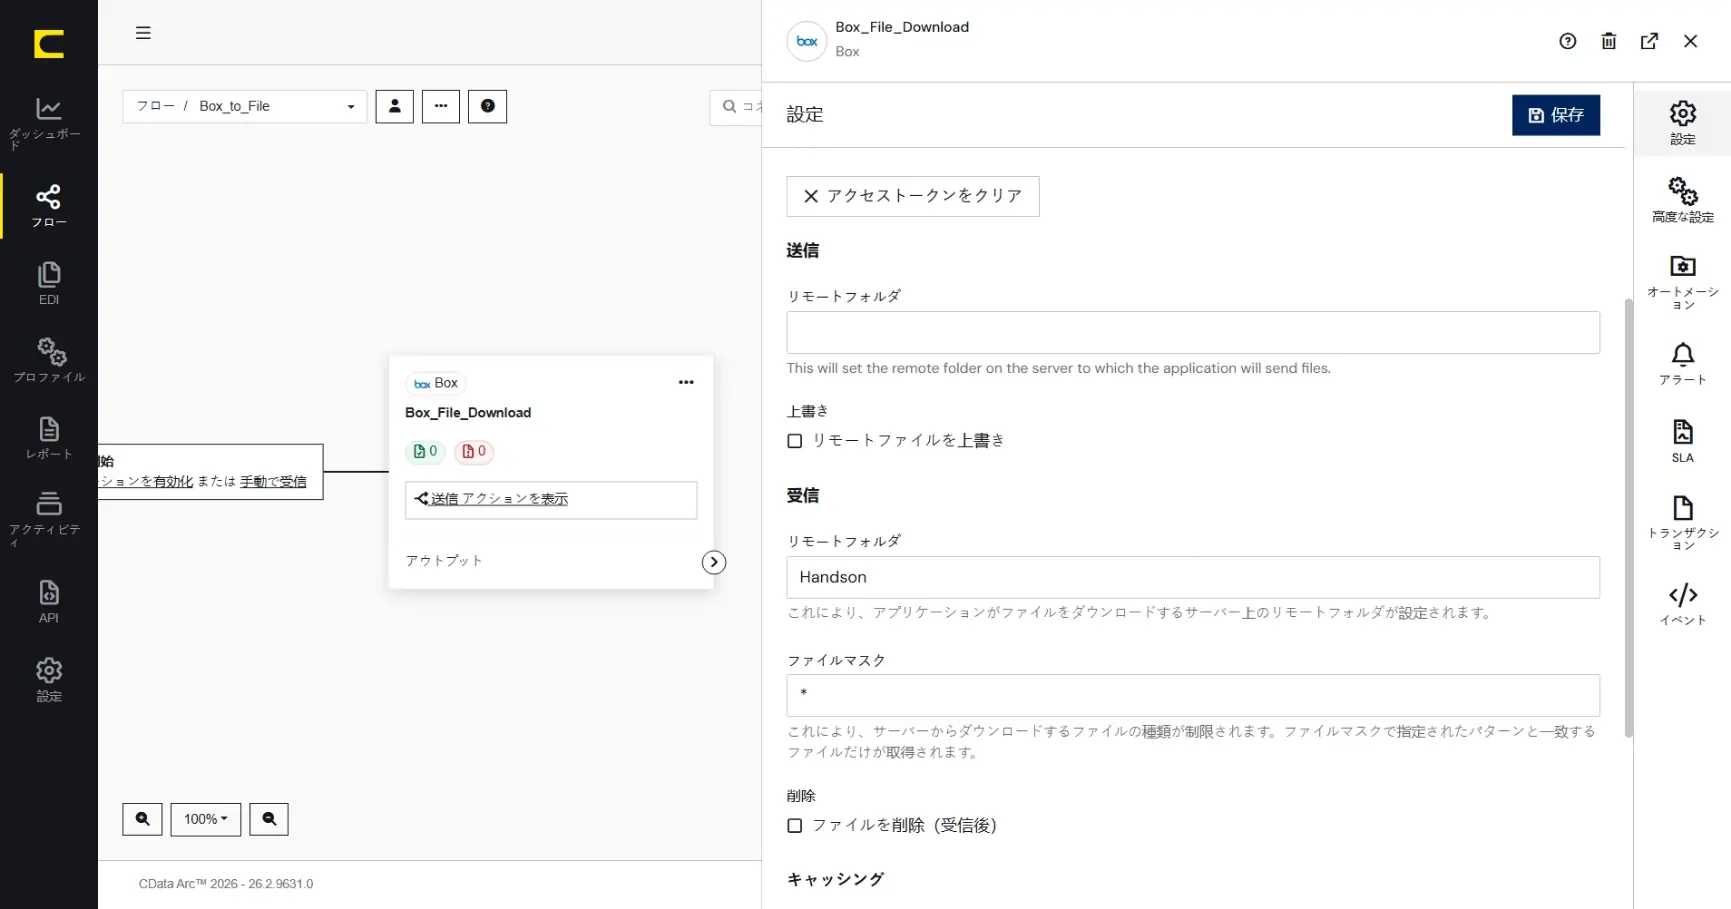Open the EDI sidebar page

tap(48, 284)
